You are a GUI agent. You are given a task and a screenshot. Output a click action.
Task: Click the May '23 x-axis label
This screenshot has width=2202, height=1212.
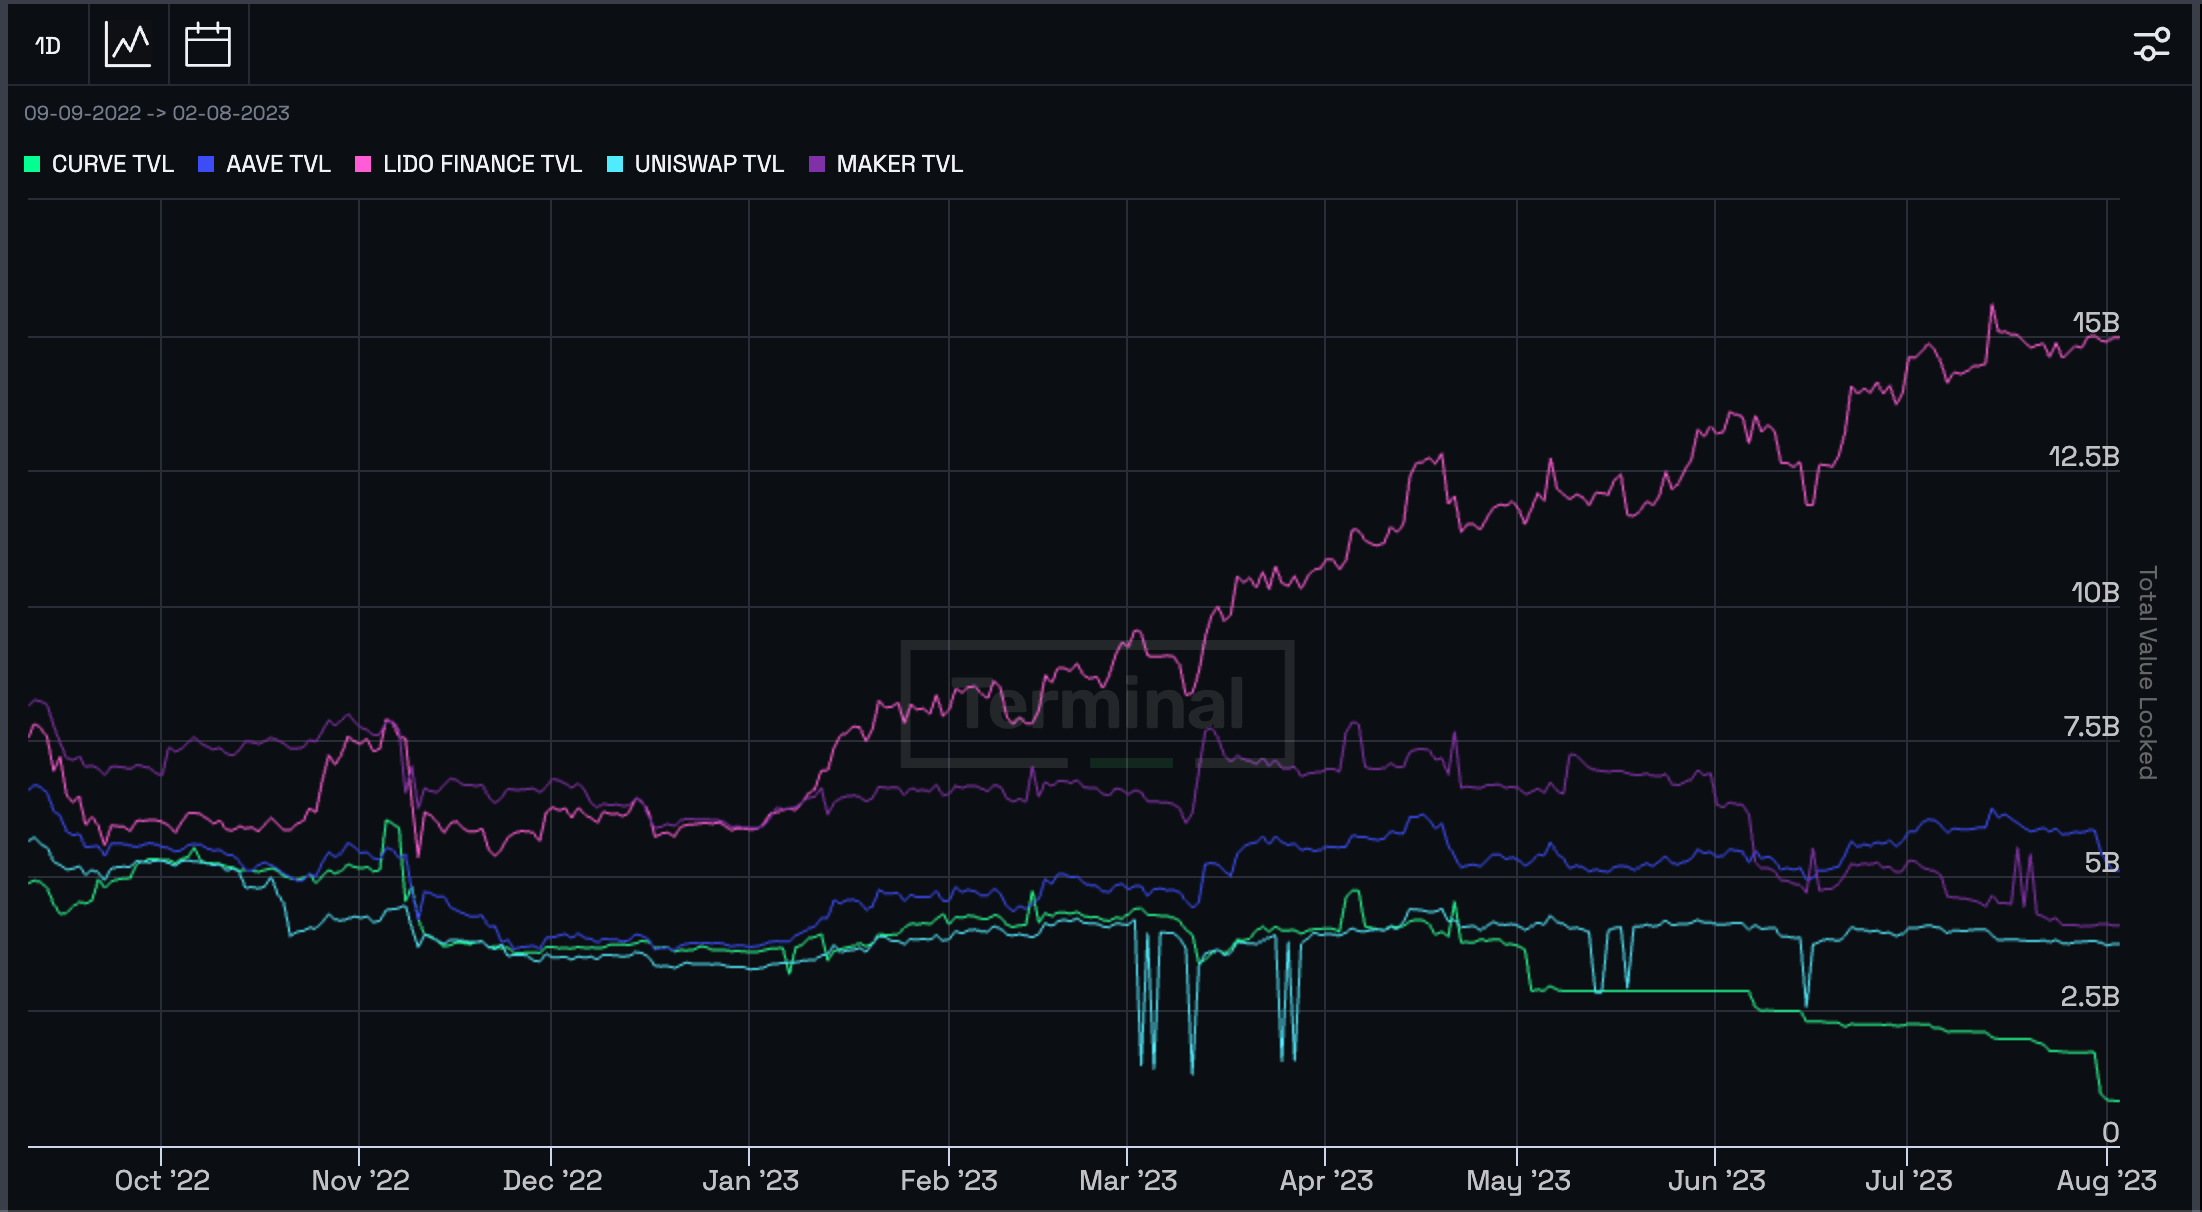click(x=1518, y=1181)
